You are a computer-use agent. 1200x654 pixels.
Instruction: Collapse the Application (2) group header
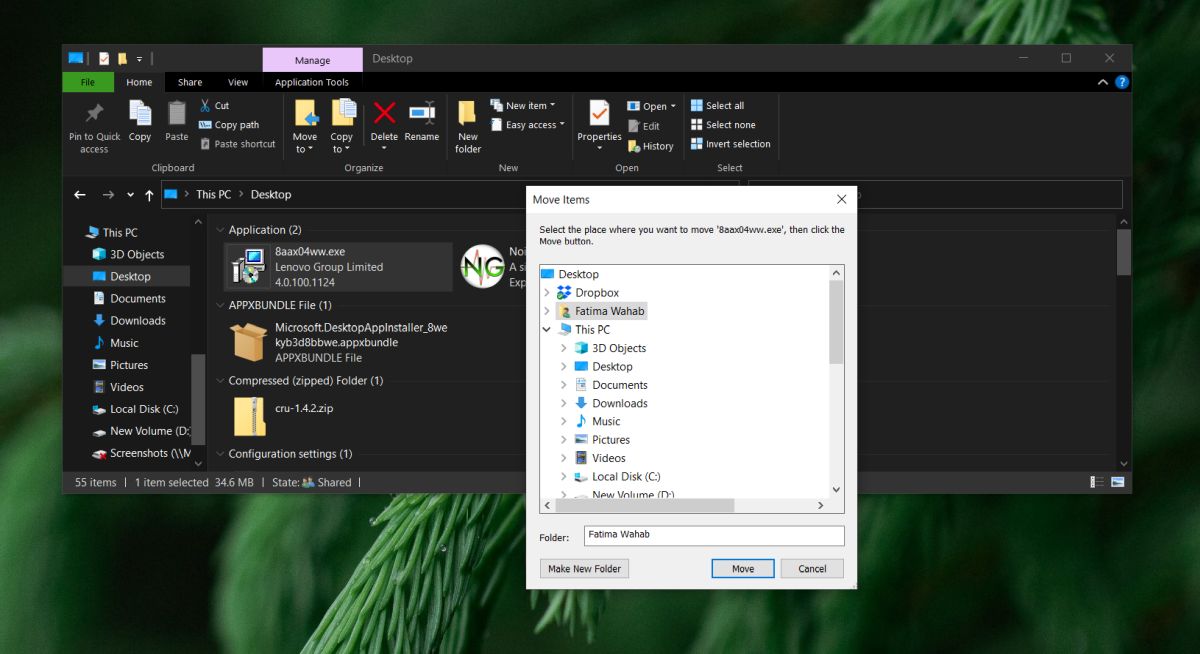coord(220,230)
